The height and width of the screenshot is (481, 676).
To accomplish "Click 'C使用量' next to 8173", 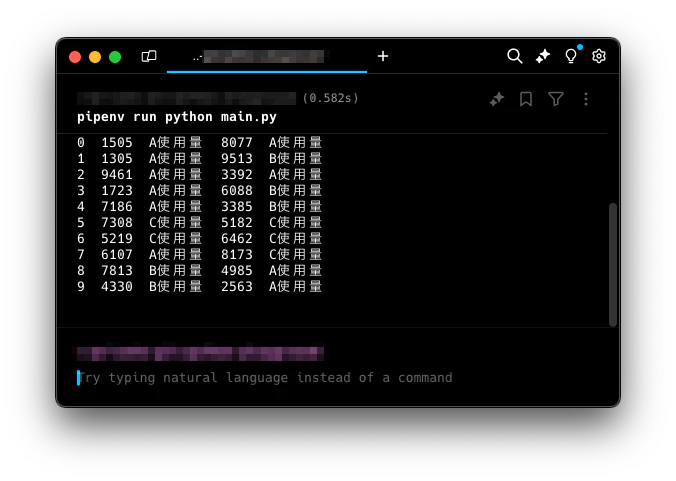I will click(x=295, y=254).
